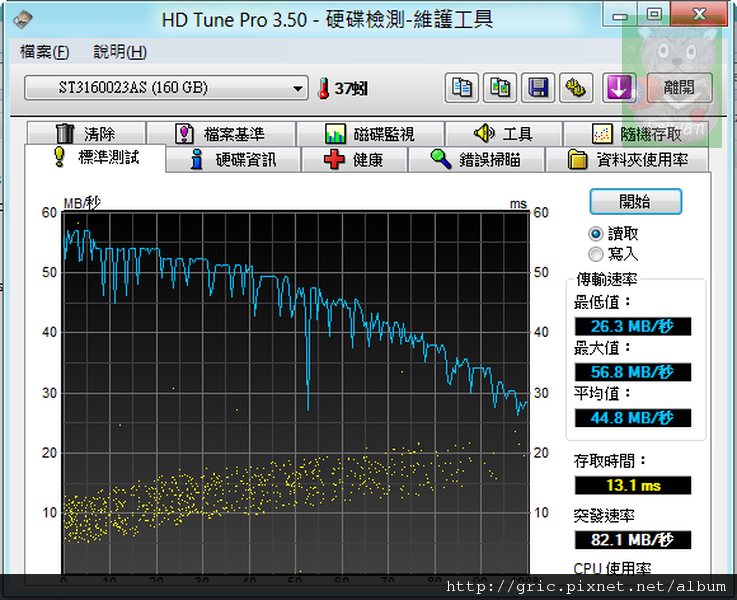Select the 寫入 (Write) radio button
737x600 pixels.
coord(596,254)
